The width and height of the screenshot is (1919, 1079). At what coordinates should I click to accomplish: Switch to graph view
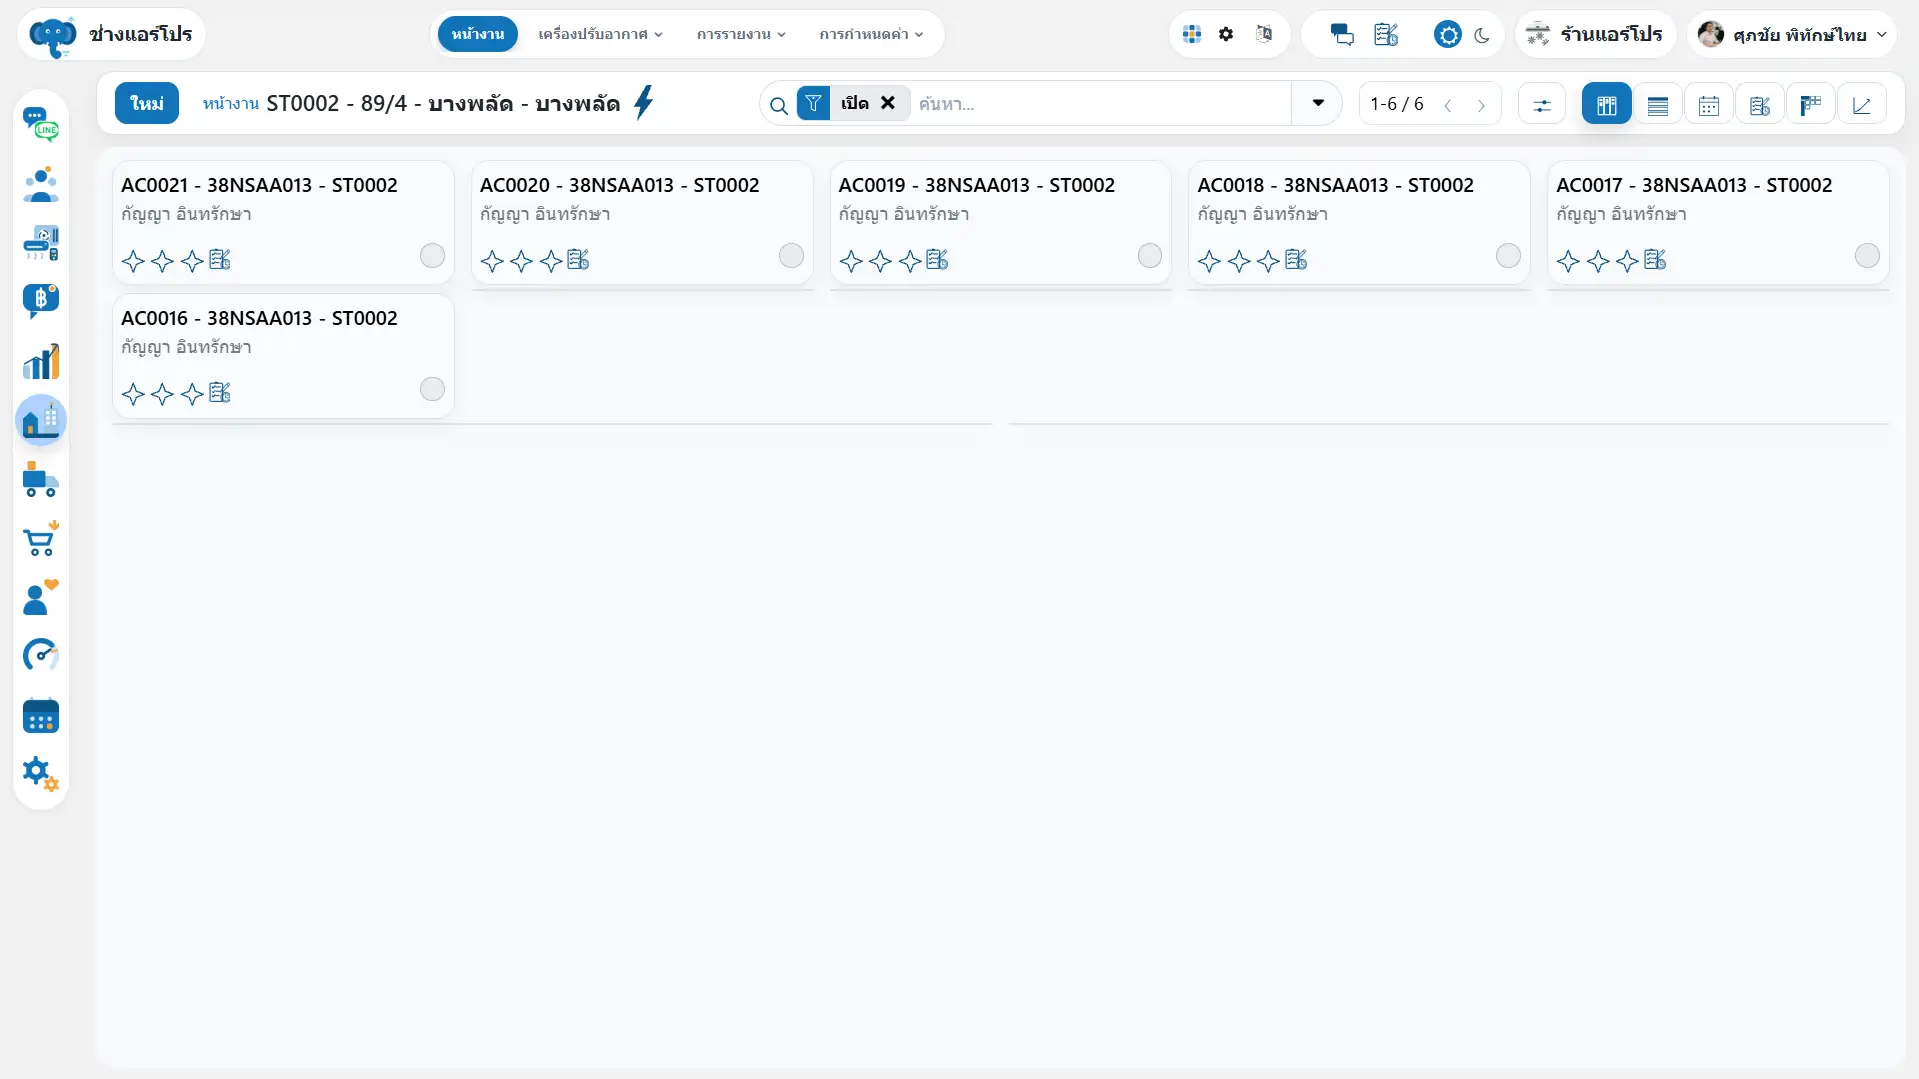[1861, 104]
